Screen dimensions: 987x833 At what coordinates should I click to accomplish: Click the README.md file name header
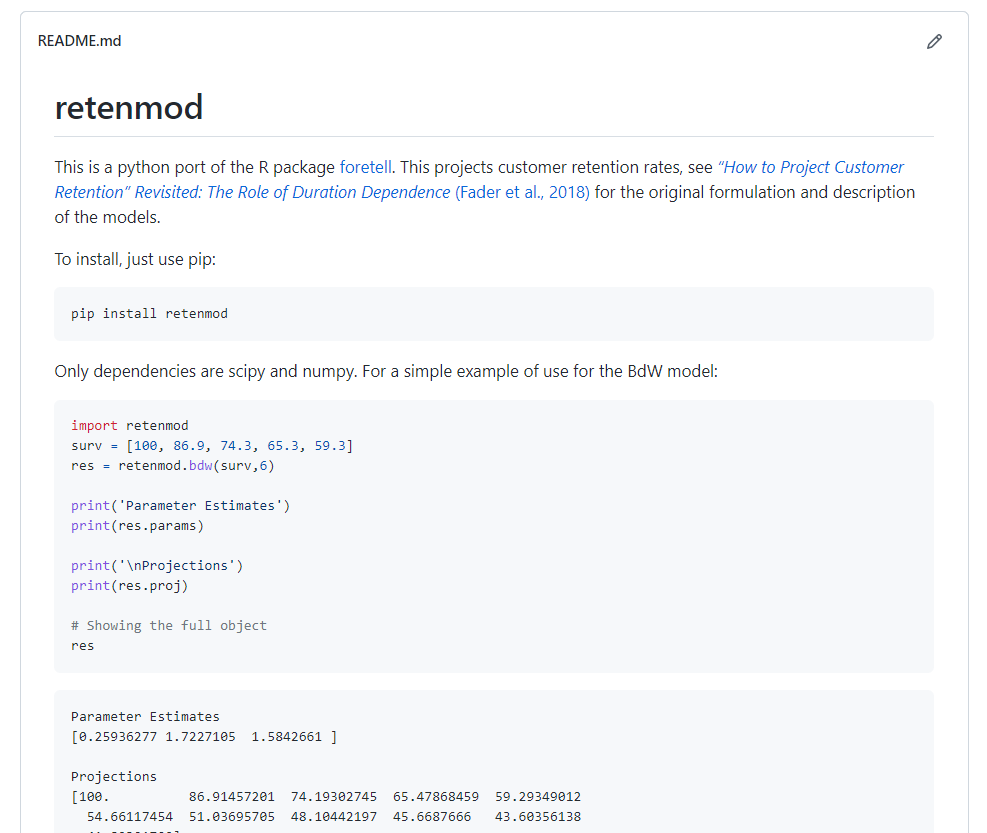pyautogui.click(x=79, y=41)
